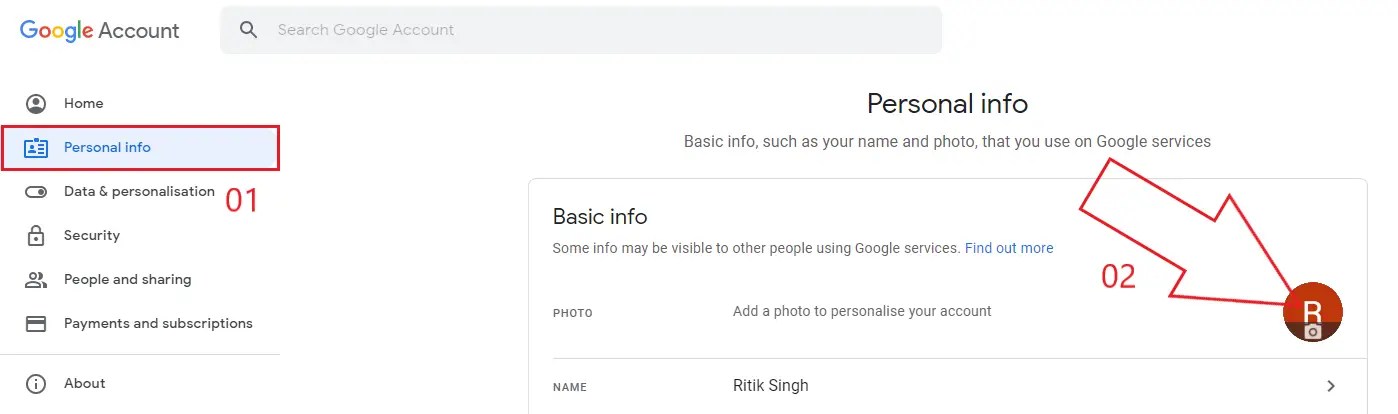Viewport: 1398px width, 414px height.
Task: Open Data & personalisation settings
Action: pos(139,192)
